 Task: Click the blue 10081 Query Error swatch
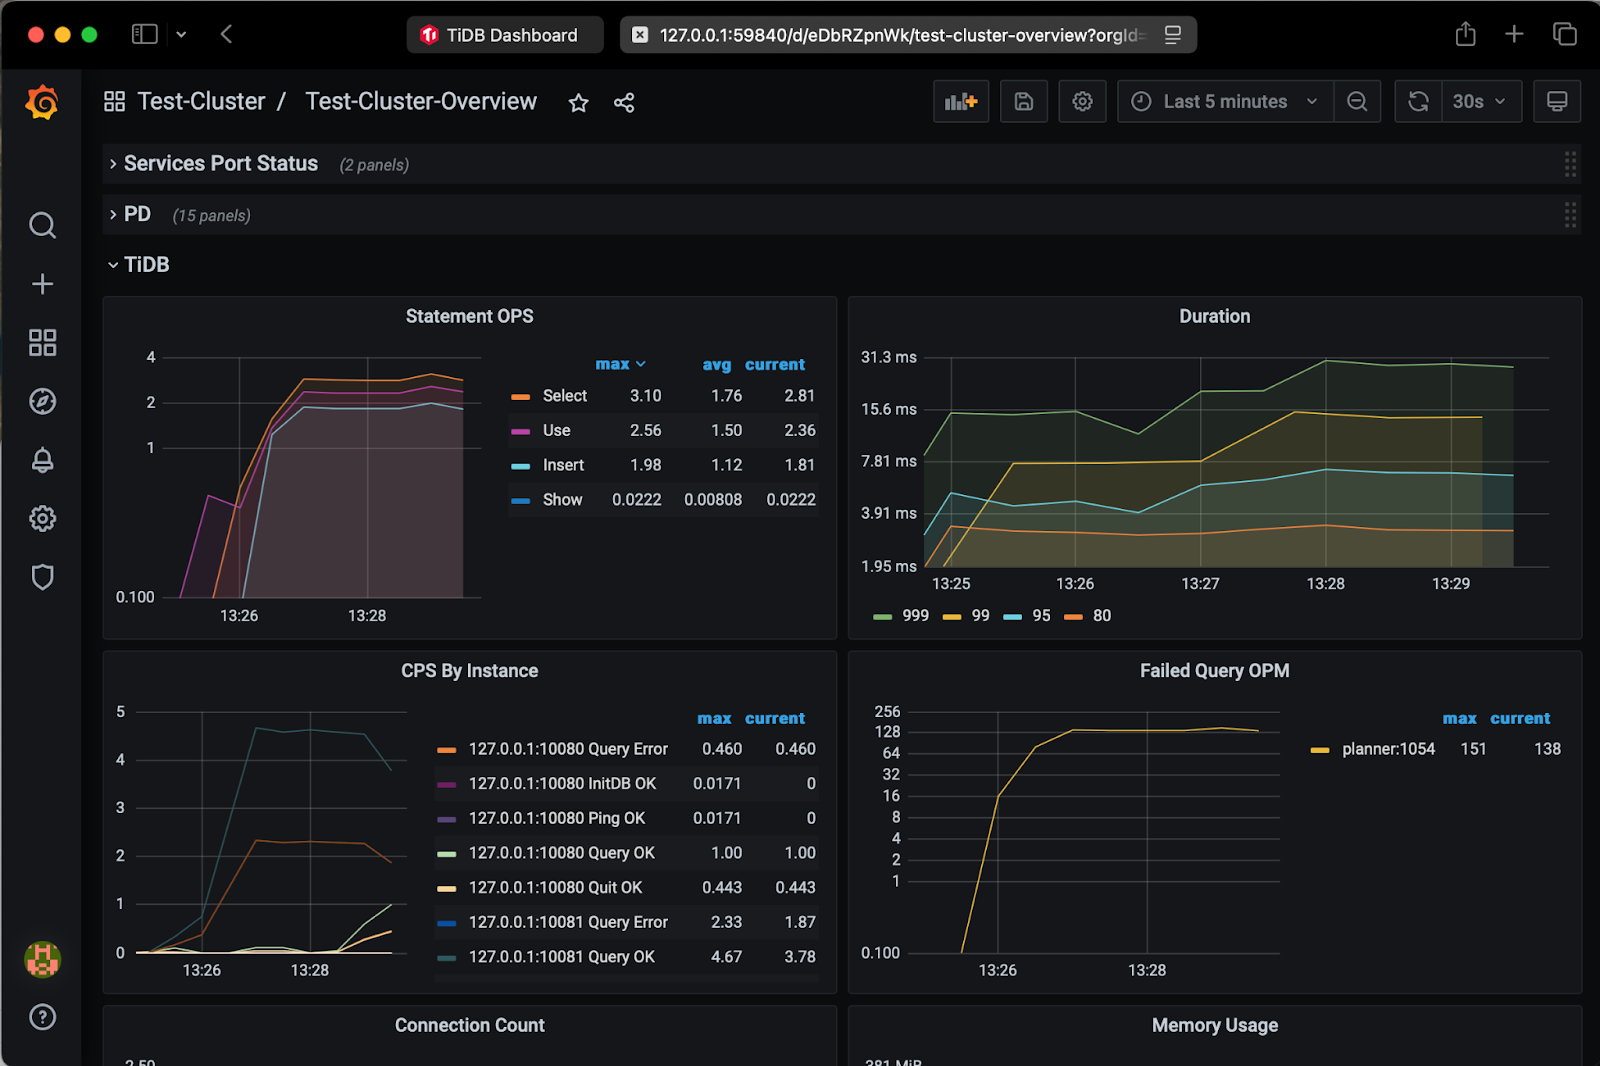point(447,923)
